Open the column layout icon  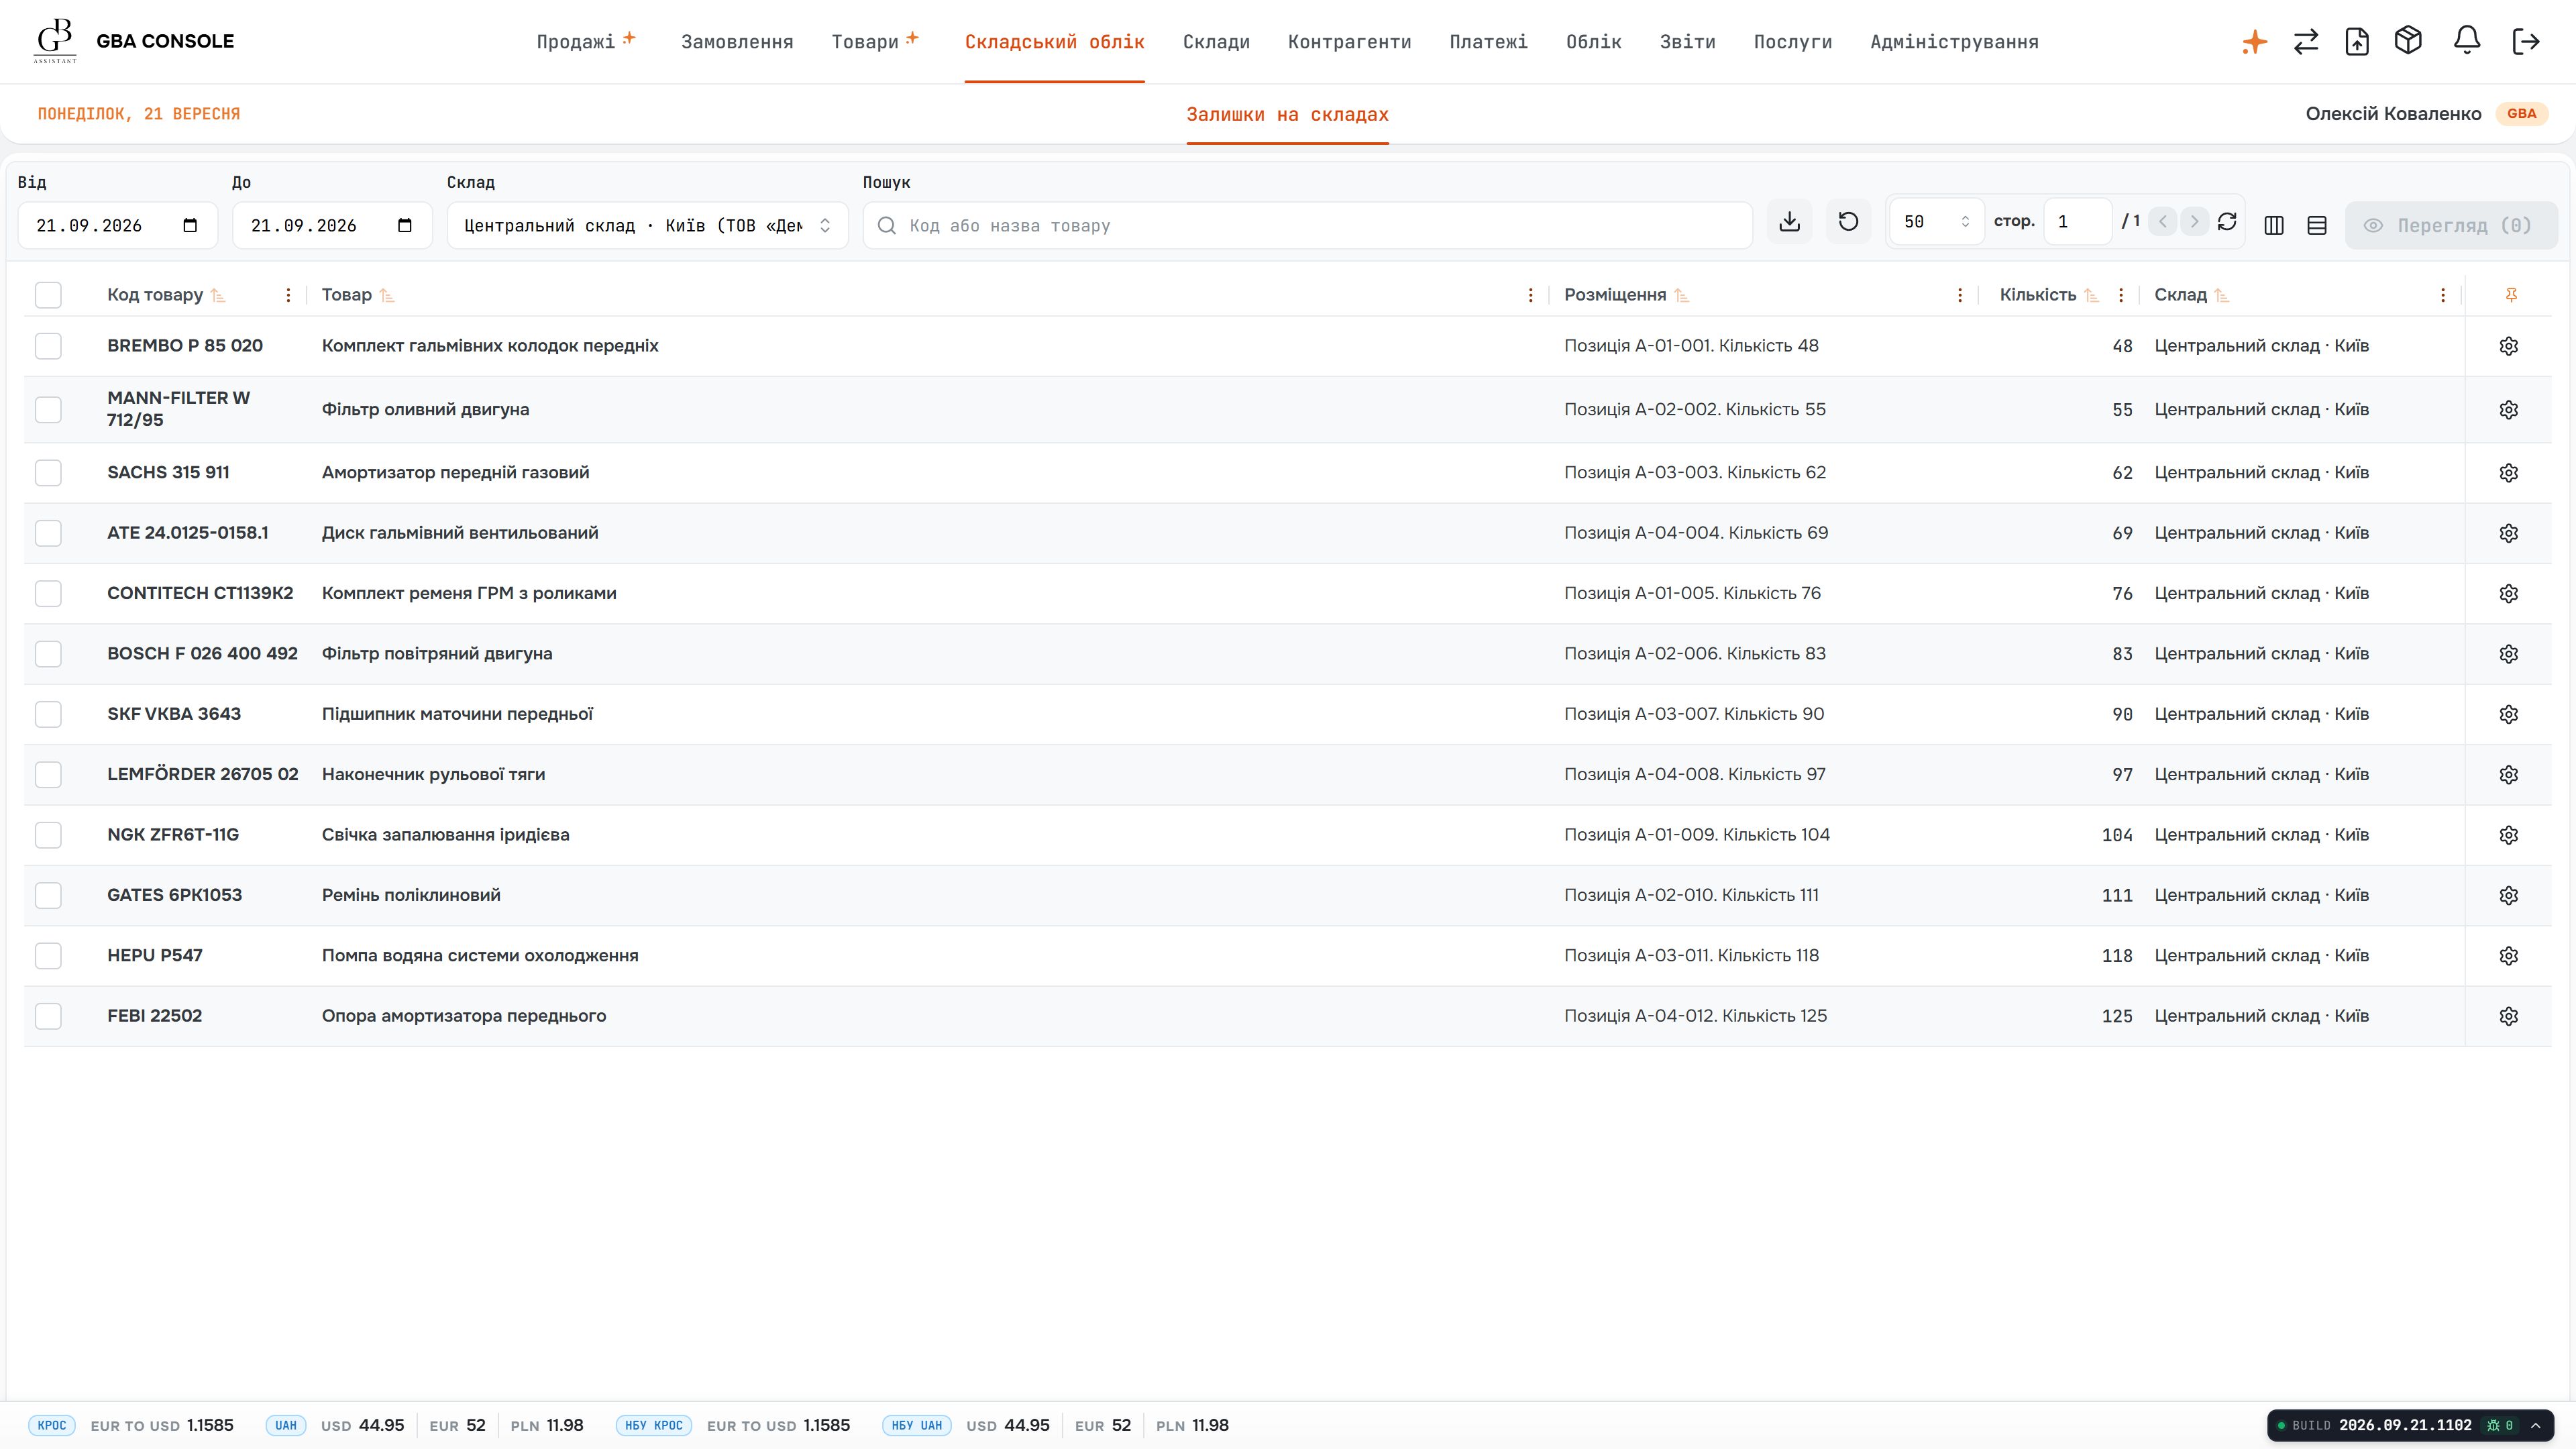2274,226
